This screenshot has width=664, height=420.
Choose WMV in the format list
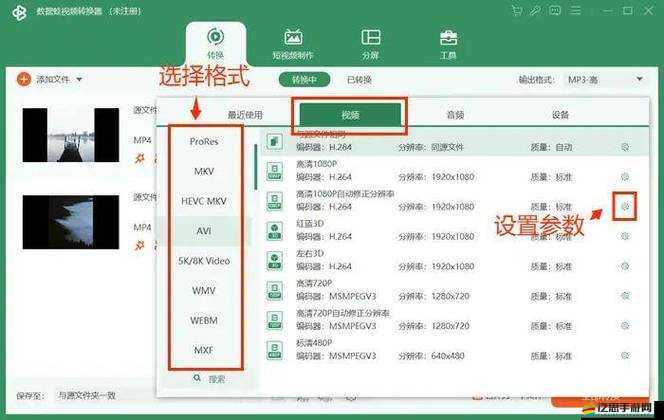[x=204, y=290]
